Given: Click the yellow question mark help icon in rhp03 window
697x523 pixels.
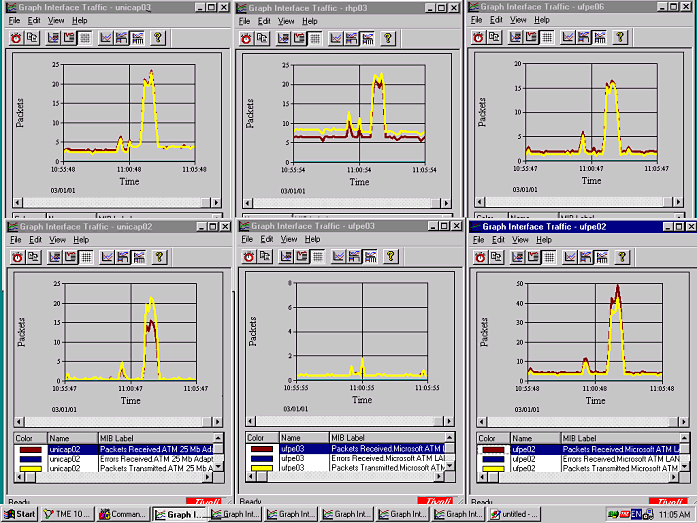Looking at the screenshot, I should point(388,38).
